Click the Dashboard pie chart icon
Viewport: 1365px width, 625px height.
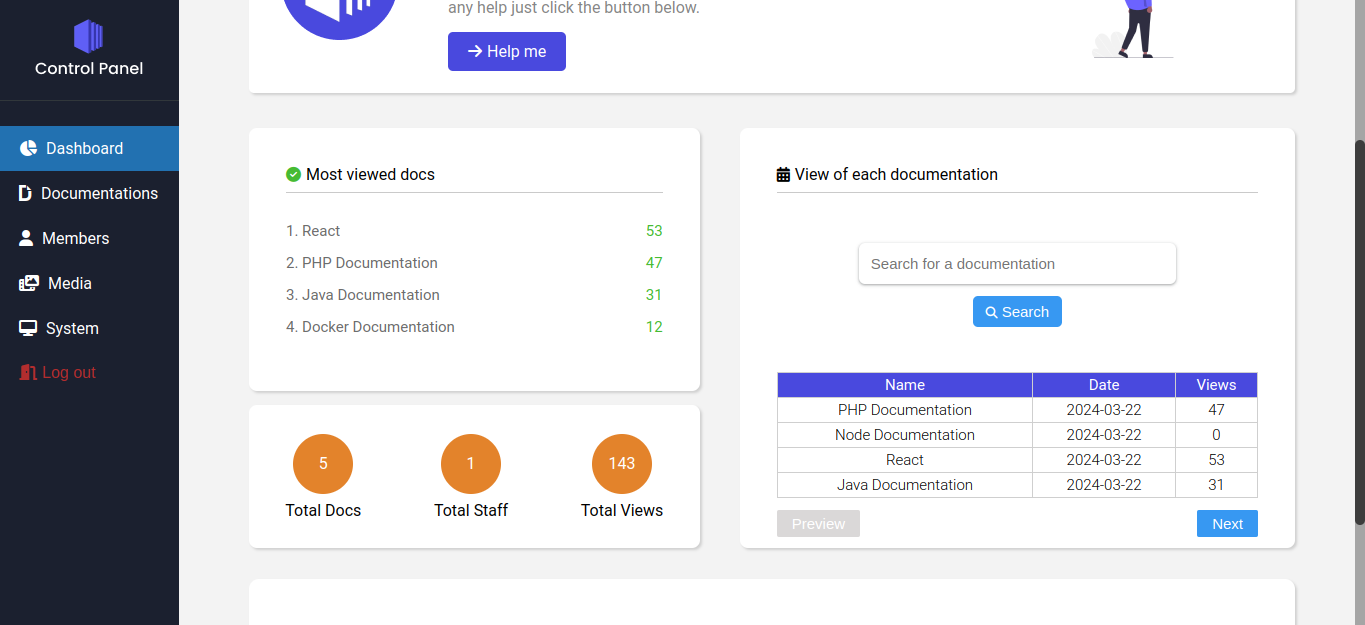pos(28,148)
